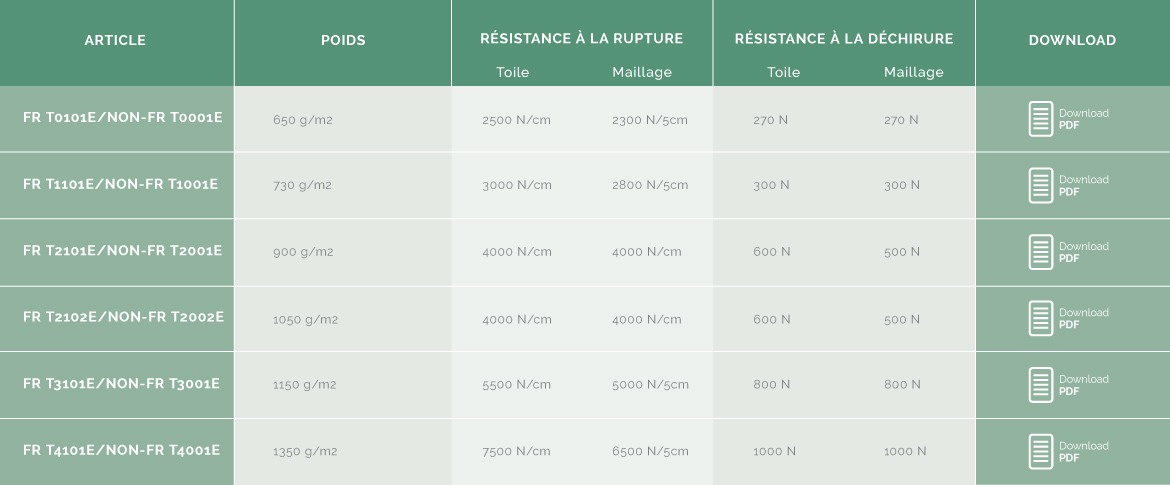
Task: Click PDF document icon for FR T1101E
Action: (x=1040, y=186)
